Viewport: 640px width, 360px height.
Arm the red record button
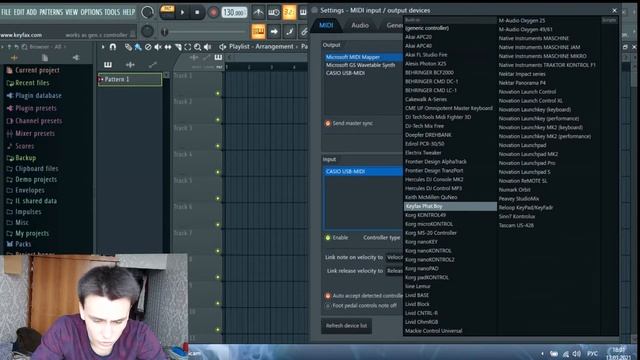pyautogui.click(x=213, y=13)
